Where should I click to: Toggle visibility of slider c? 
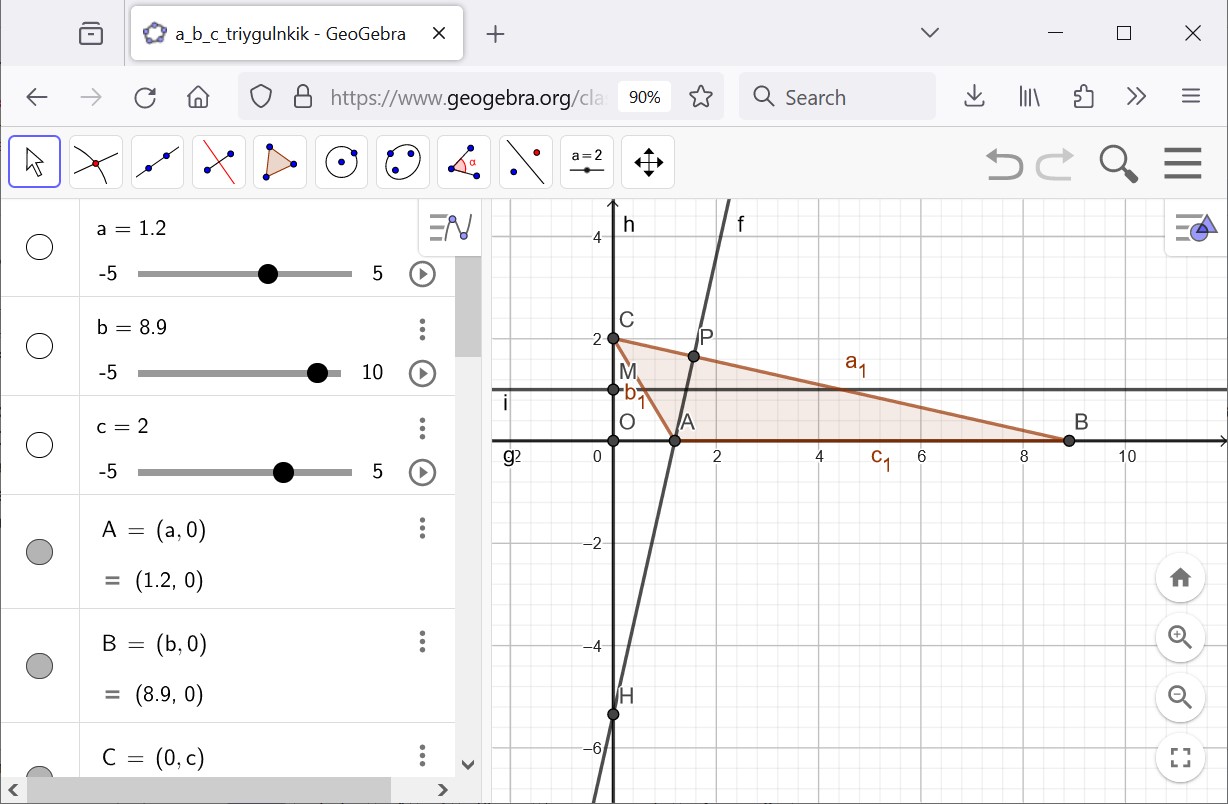coord(39,445)
